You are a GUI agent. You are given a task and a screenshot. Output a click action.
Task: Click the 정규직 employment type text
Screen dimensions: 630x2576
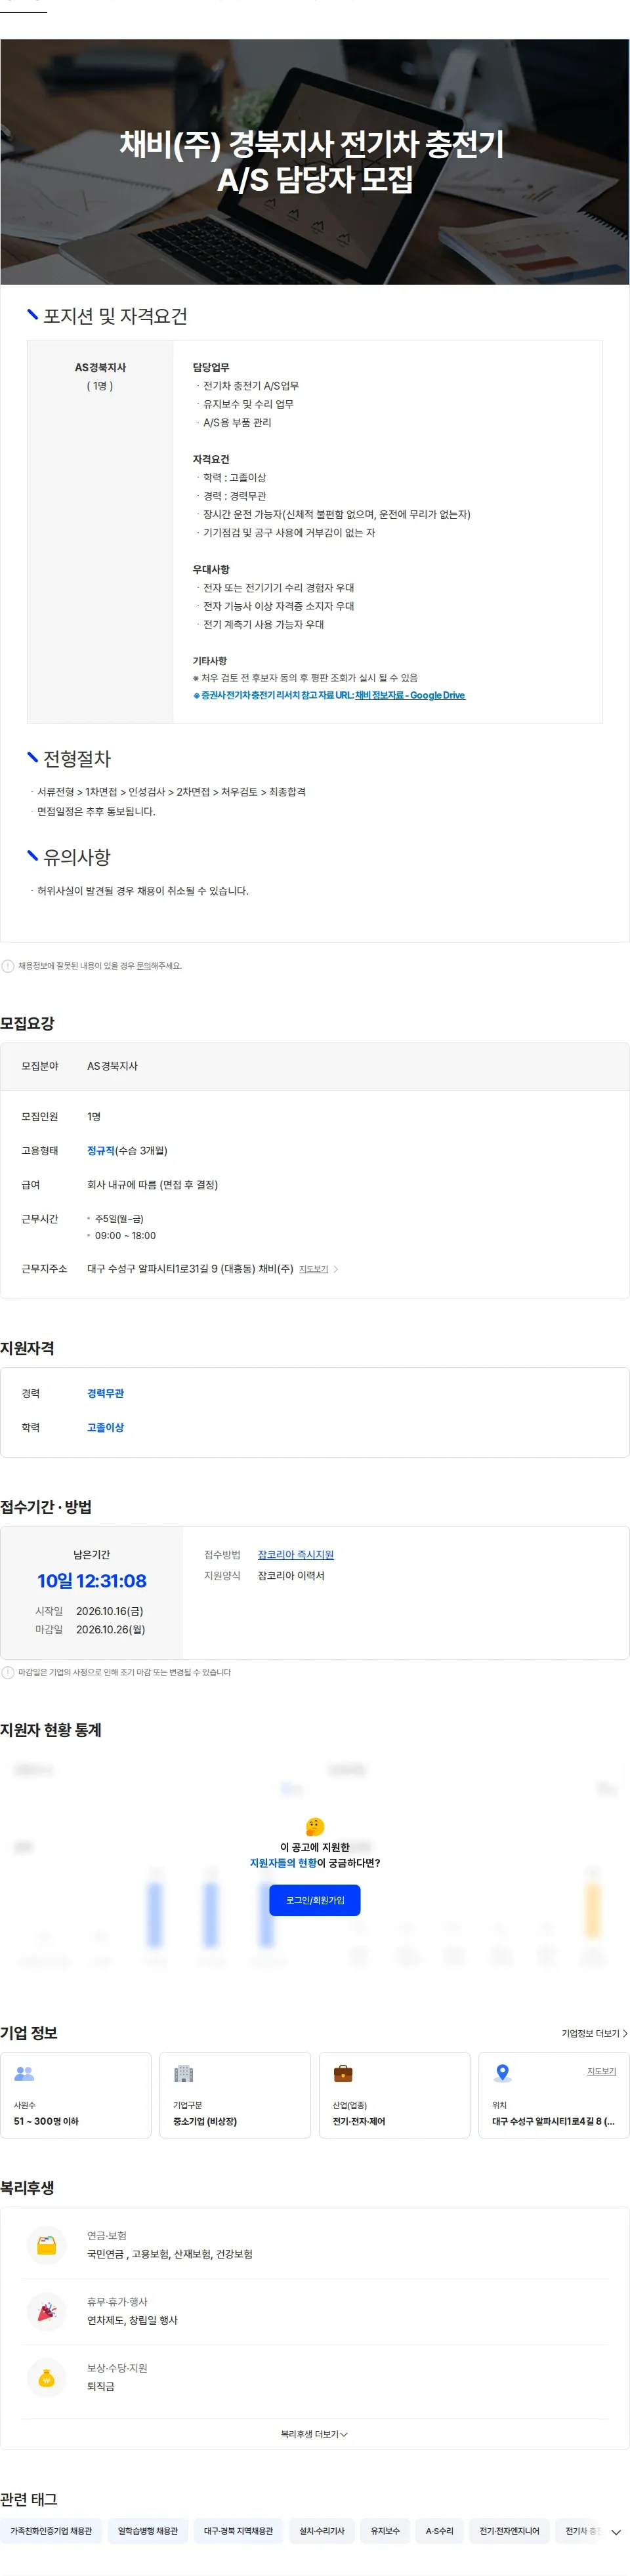[101, 1151]
